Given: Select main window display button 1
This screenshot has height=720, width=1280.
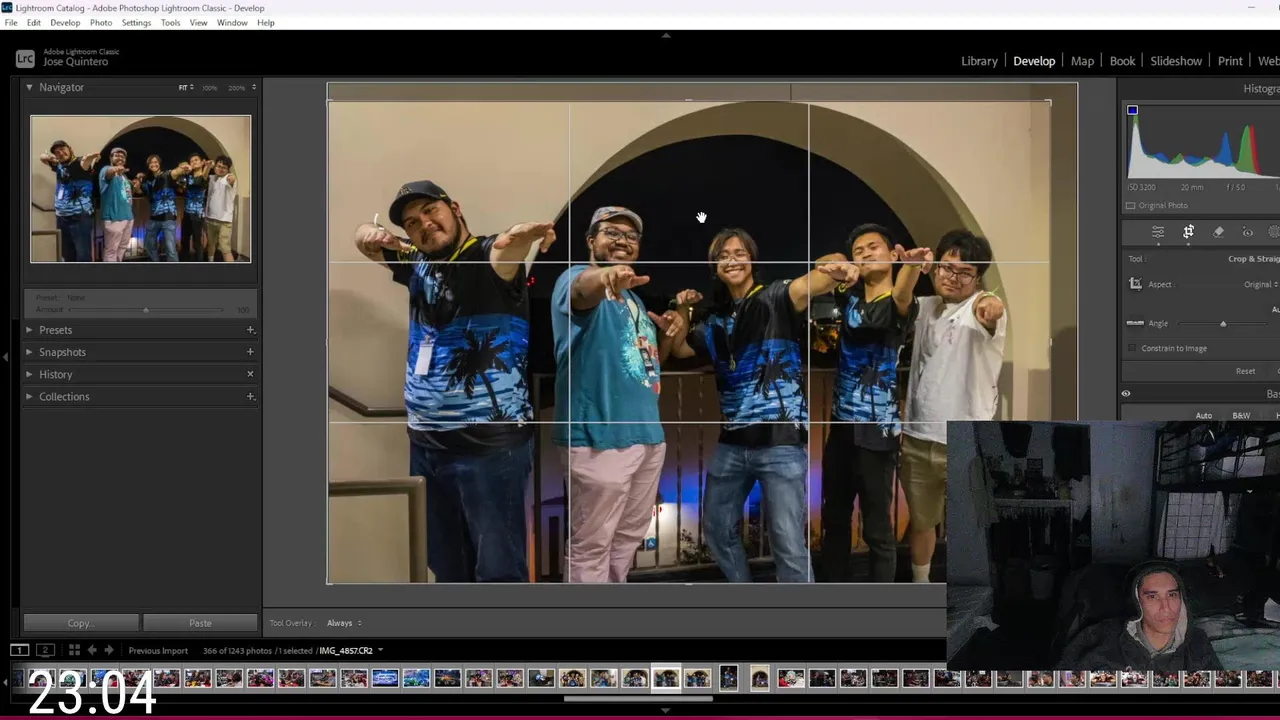Looking at the screenshot, I should [x=19, y=650].
